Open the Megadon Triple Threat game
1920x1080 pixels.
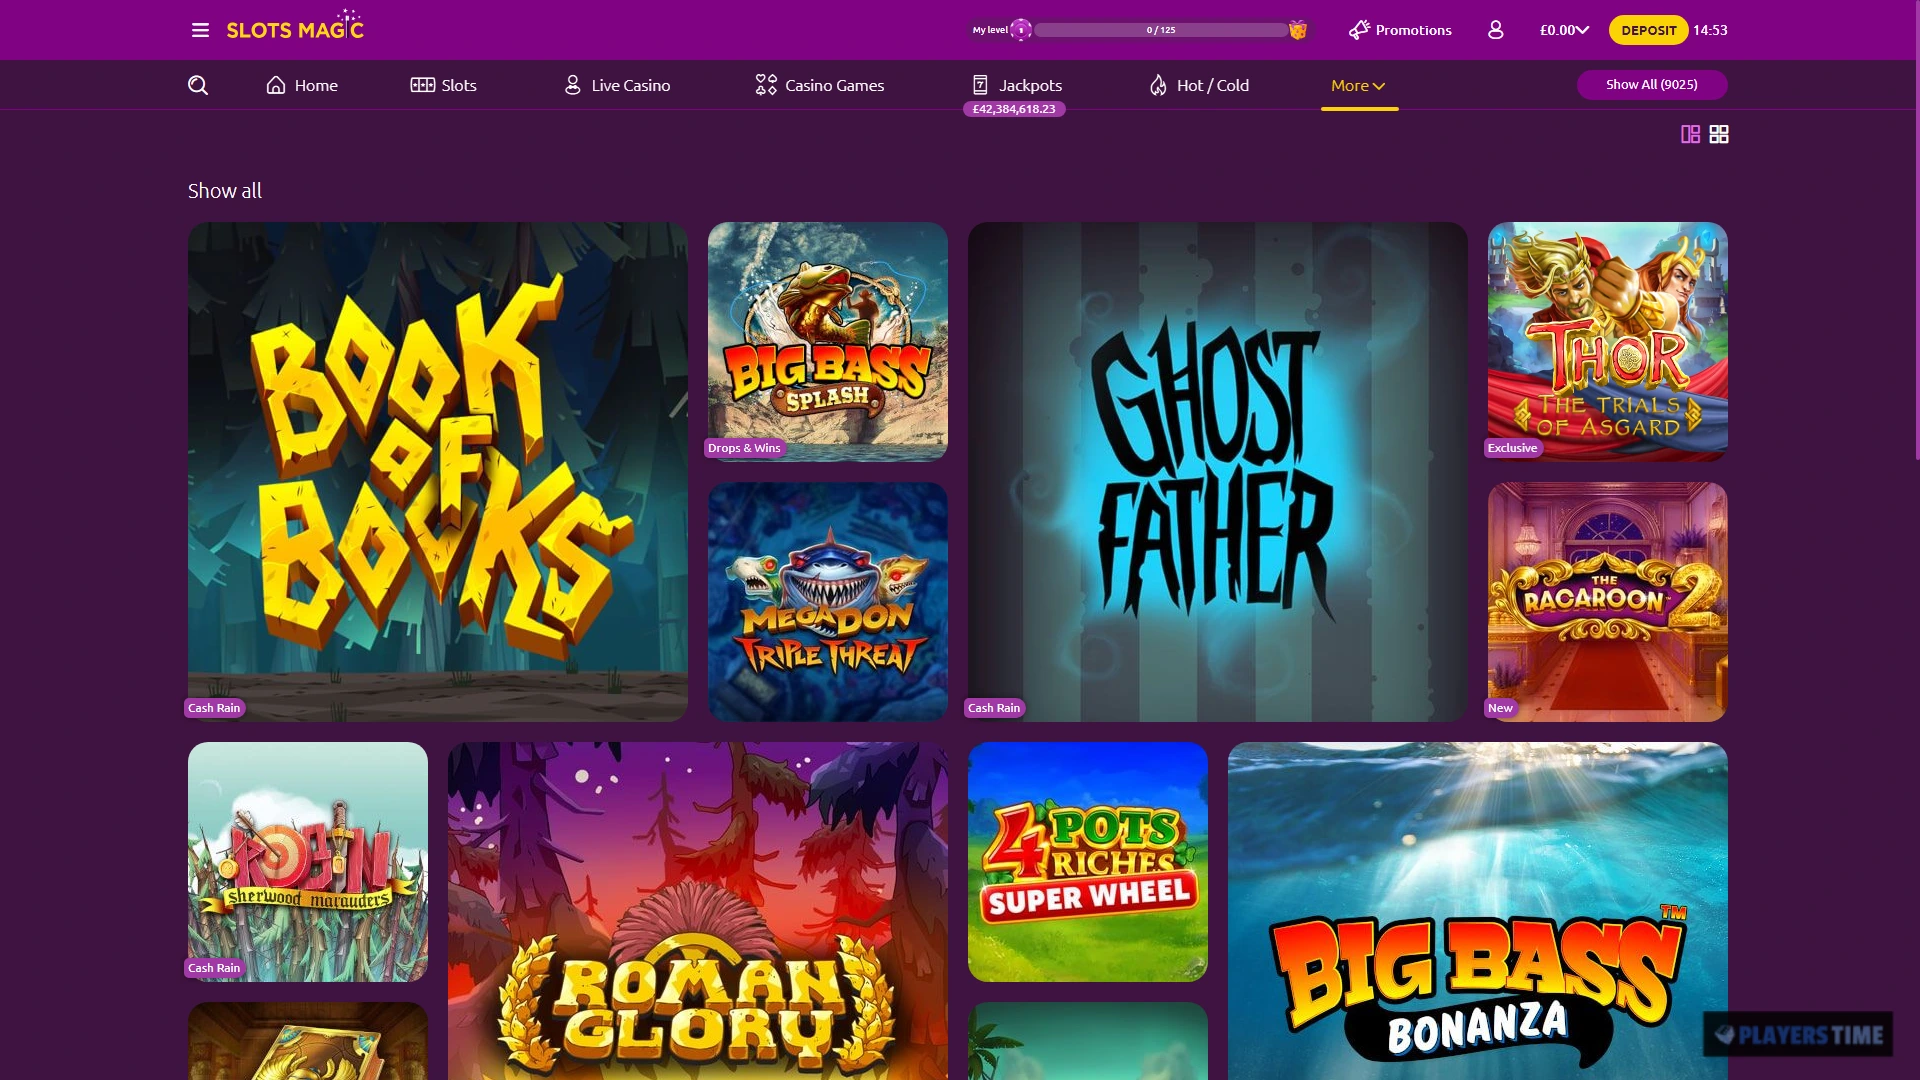coord(828,602)
